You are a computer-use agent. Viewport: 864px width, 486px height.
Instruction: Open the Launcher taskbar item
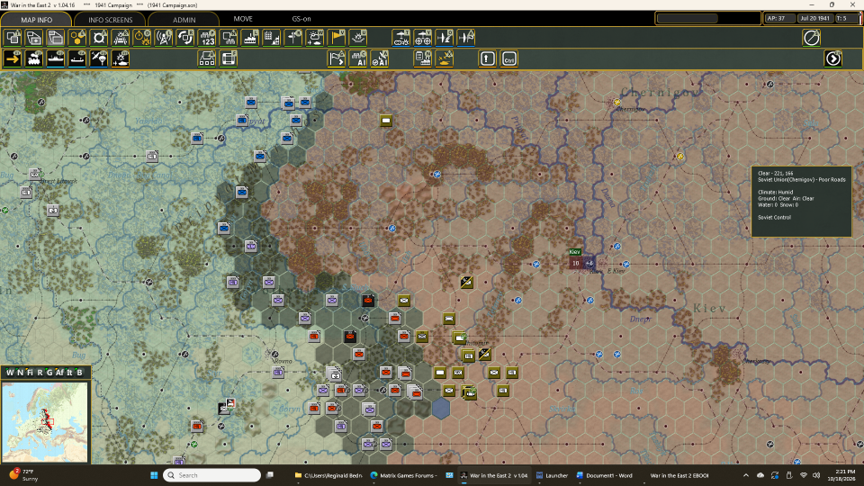click(552, 475)
